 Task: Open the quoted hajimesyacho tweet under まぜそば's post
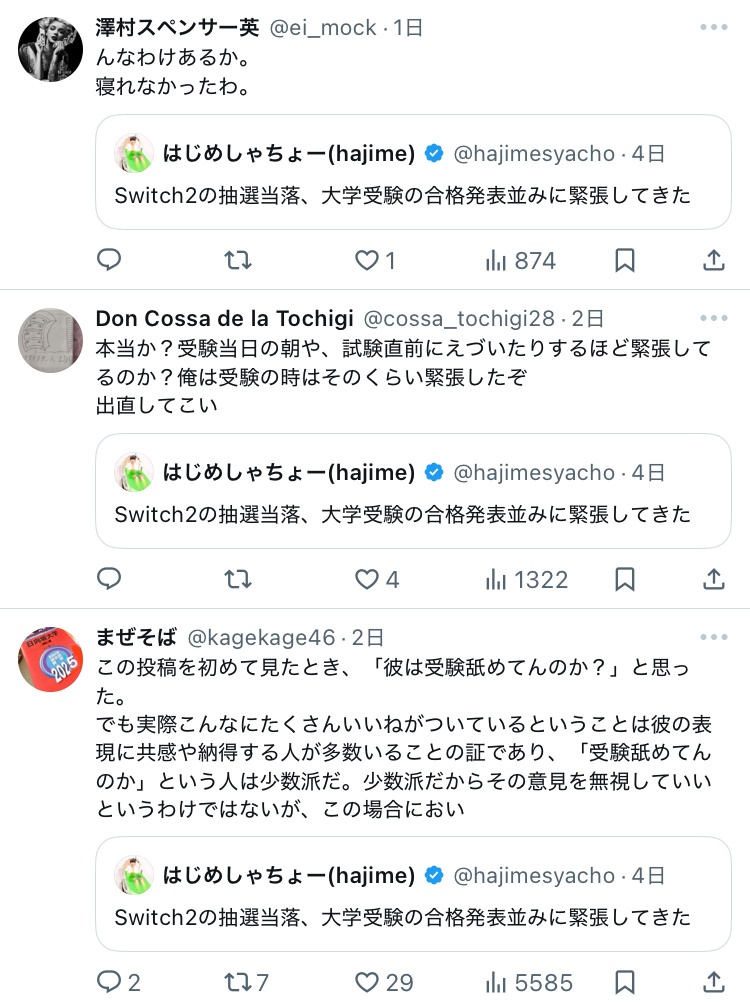coord(413,894)
